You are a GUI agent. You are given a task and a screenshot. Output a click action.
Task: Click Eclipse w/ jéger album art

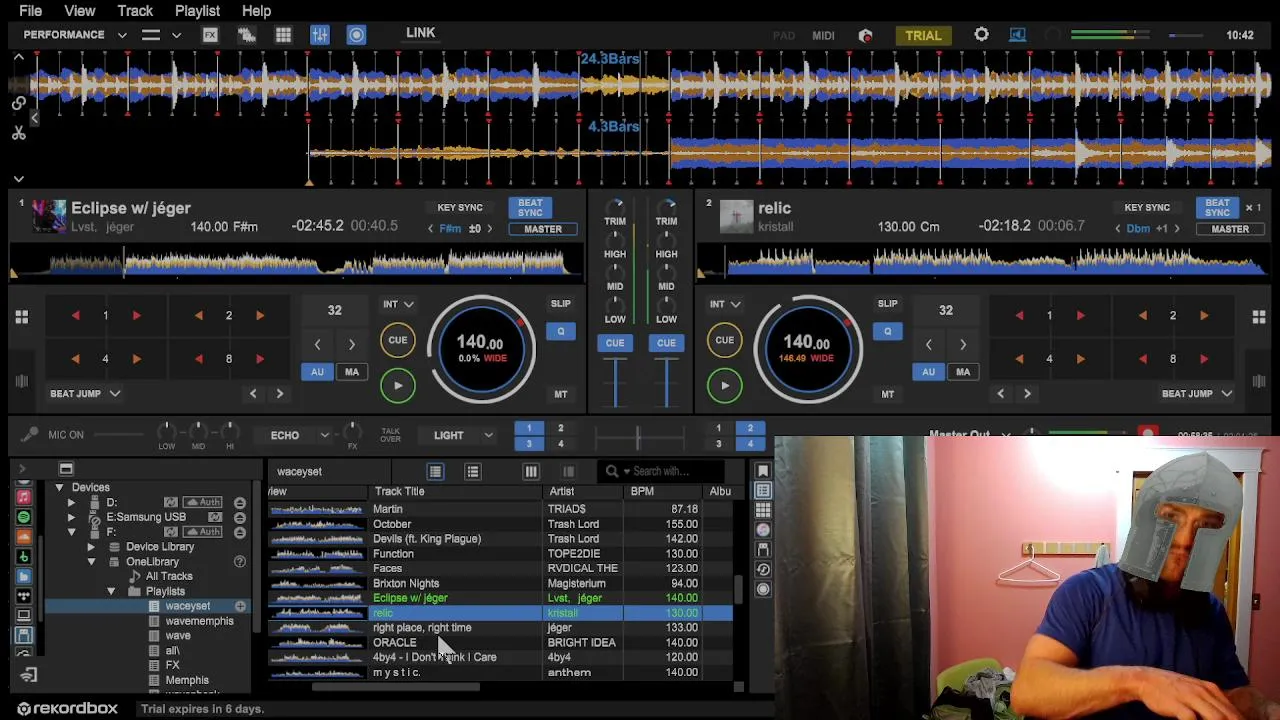pyautogui.click(x=48, y=216)
